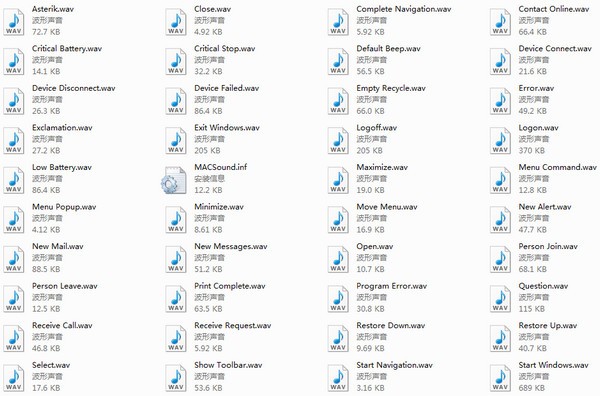Click the Logon.wav file name
Screen dimensions: 600x396
[538, 128]
